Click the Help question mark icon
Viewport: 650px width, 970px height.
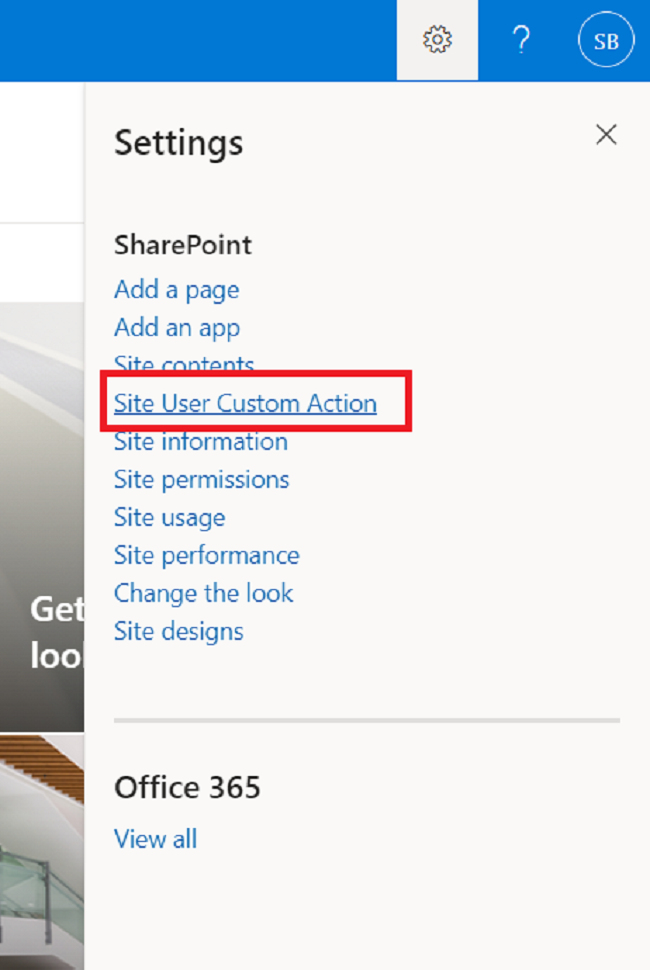[520, 40]
